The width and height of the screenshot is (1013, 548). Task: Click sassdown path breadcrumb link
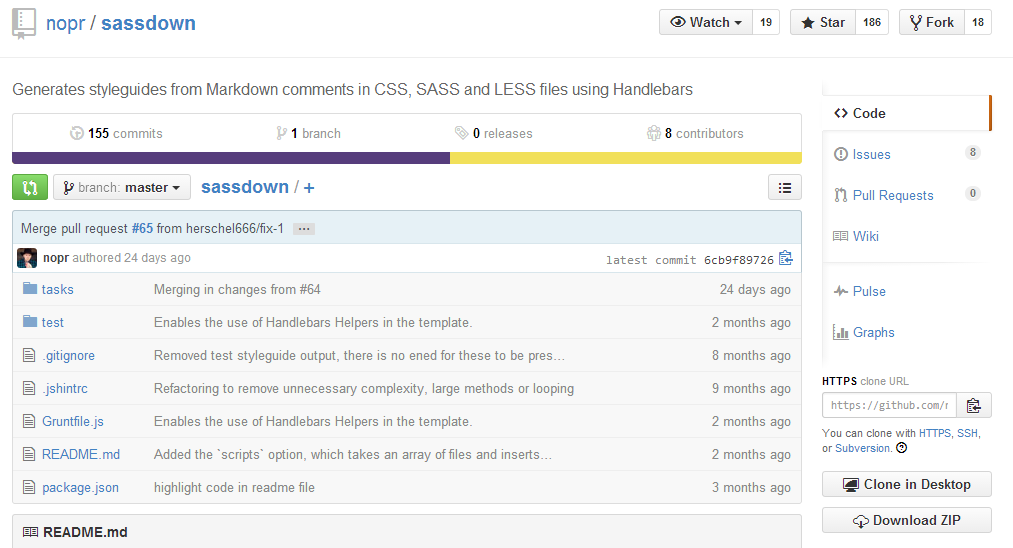point(245,187)
